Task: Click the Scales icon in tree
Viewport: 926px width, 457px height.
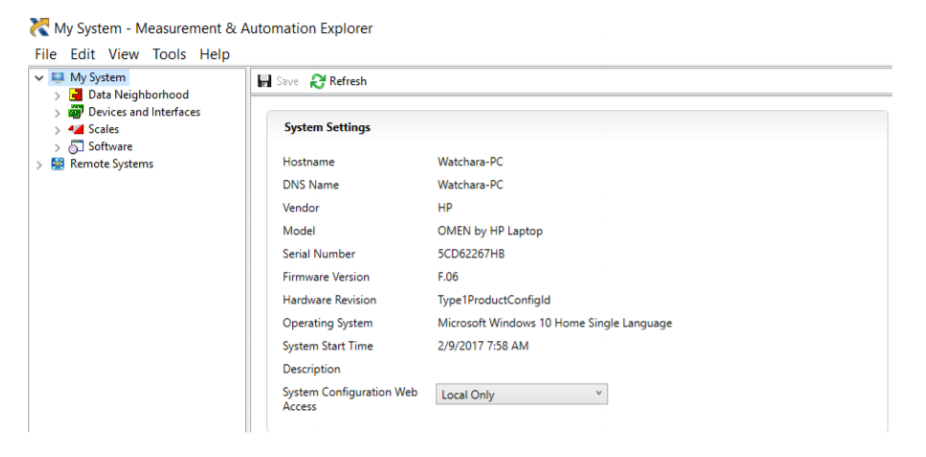Action: [x=76, y=129]
